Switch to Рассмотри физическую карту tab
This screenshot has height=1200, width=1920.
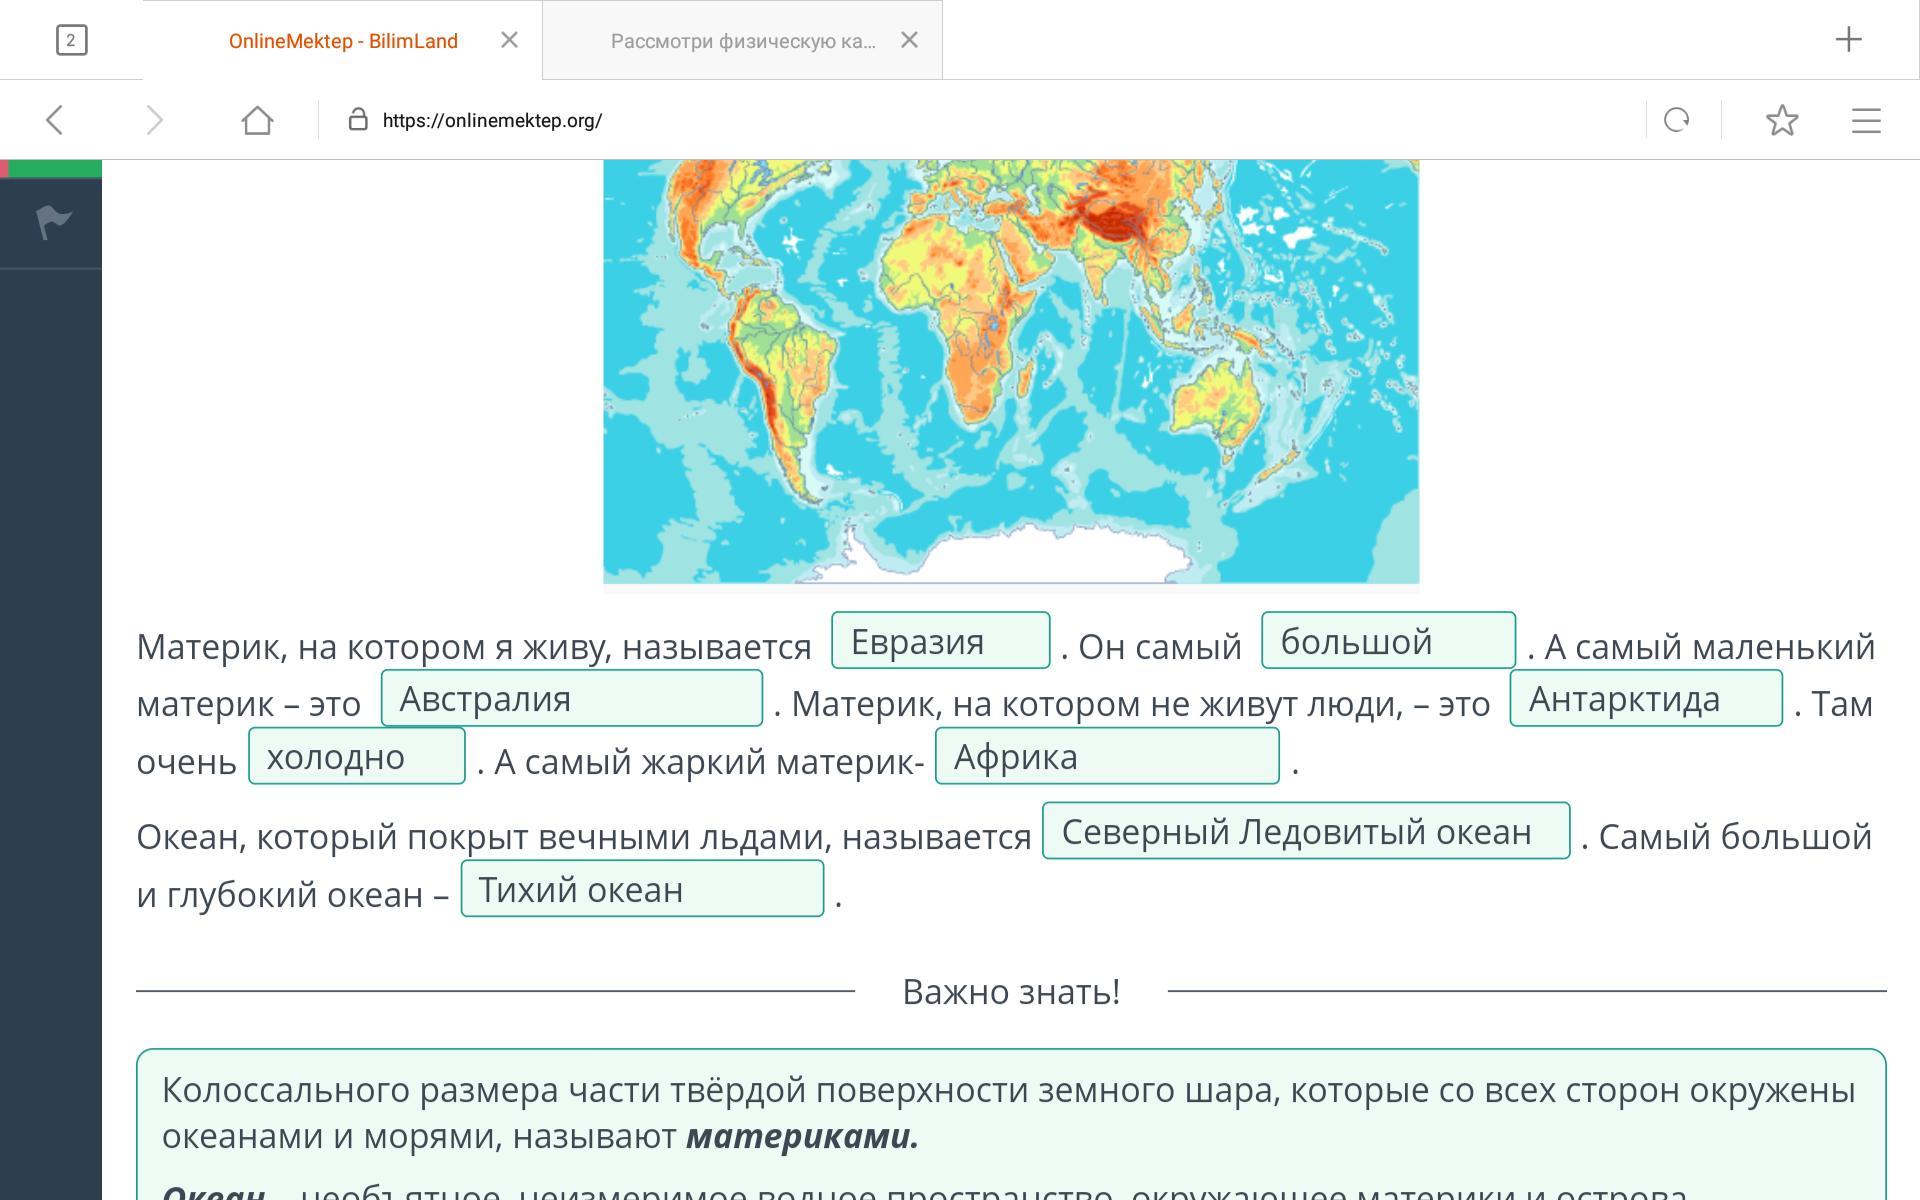742,41
